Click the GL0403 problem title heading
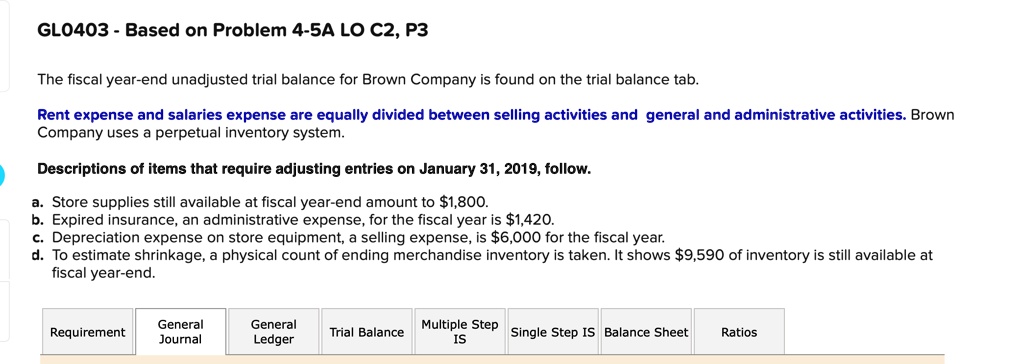 click(232, 30)
